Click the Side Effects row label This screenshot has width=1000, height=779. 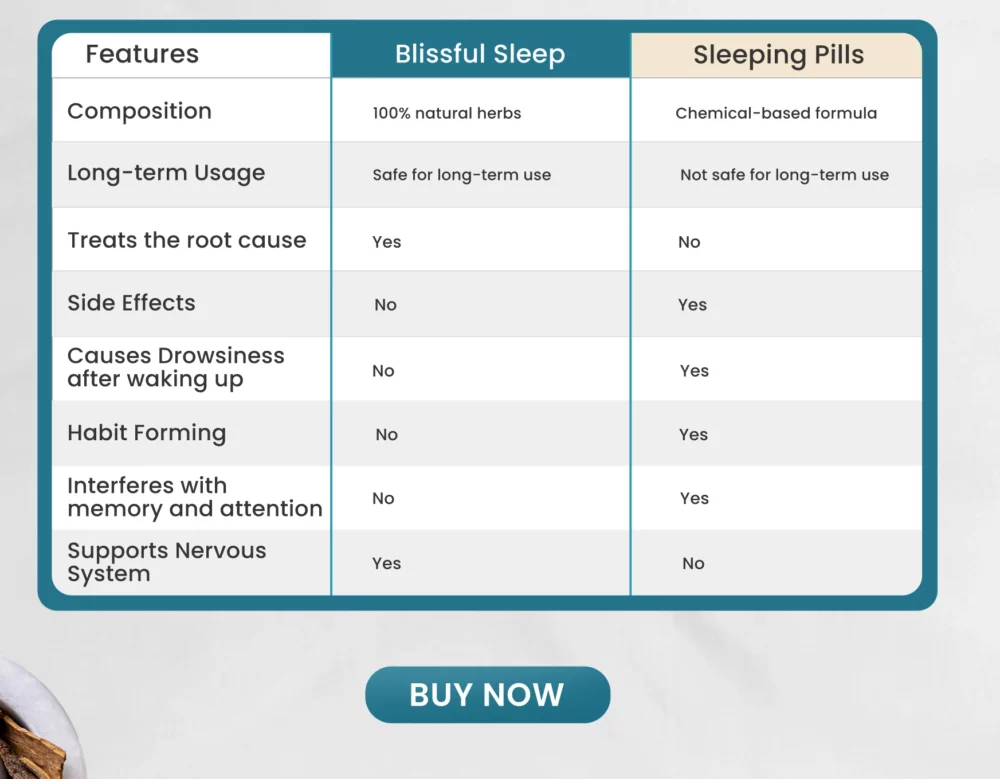coord(131,303)
